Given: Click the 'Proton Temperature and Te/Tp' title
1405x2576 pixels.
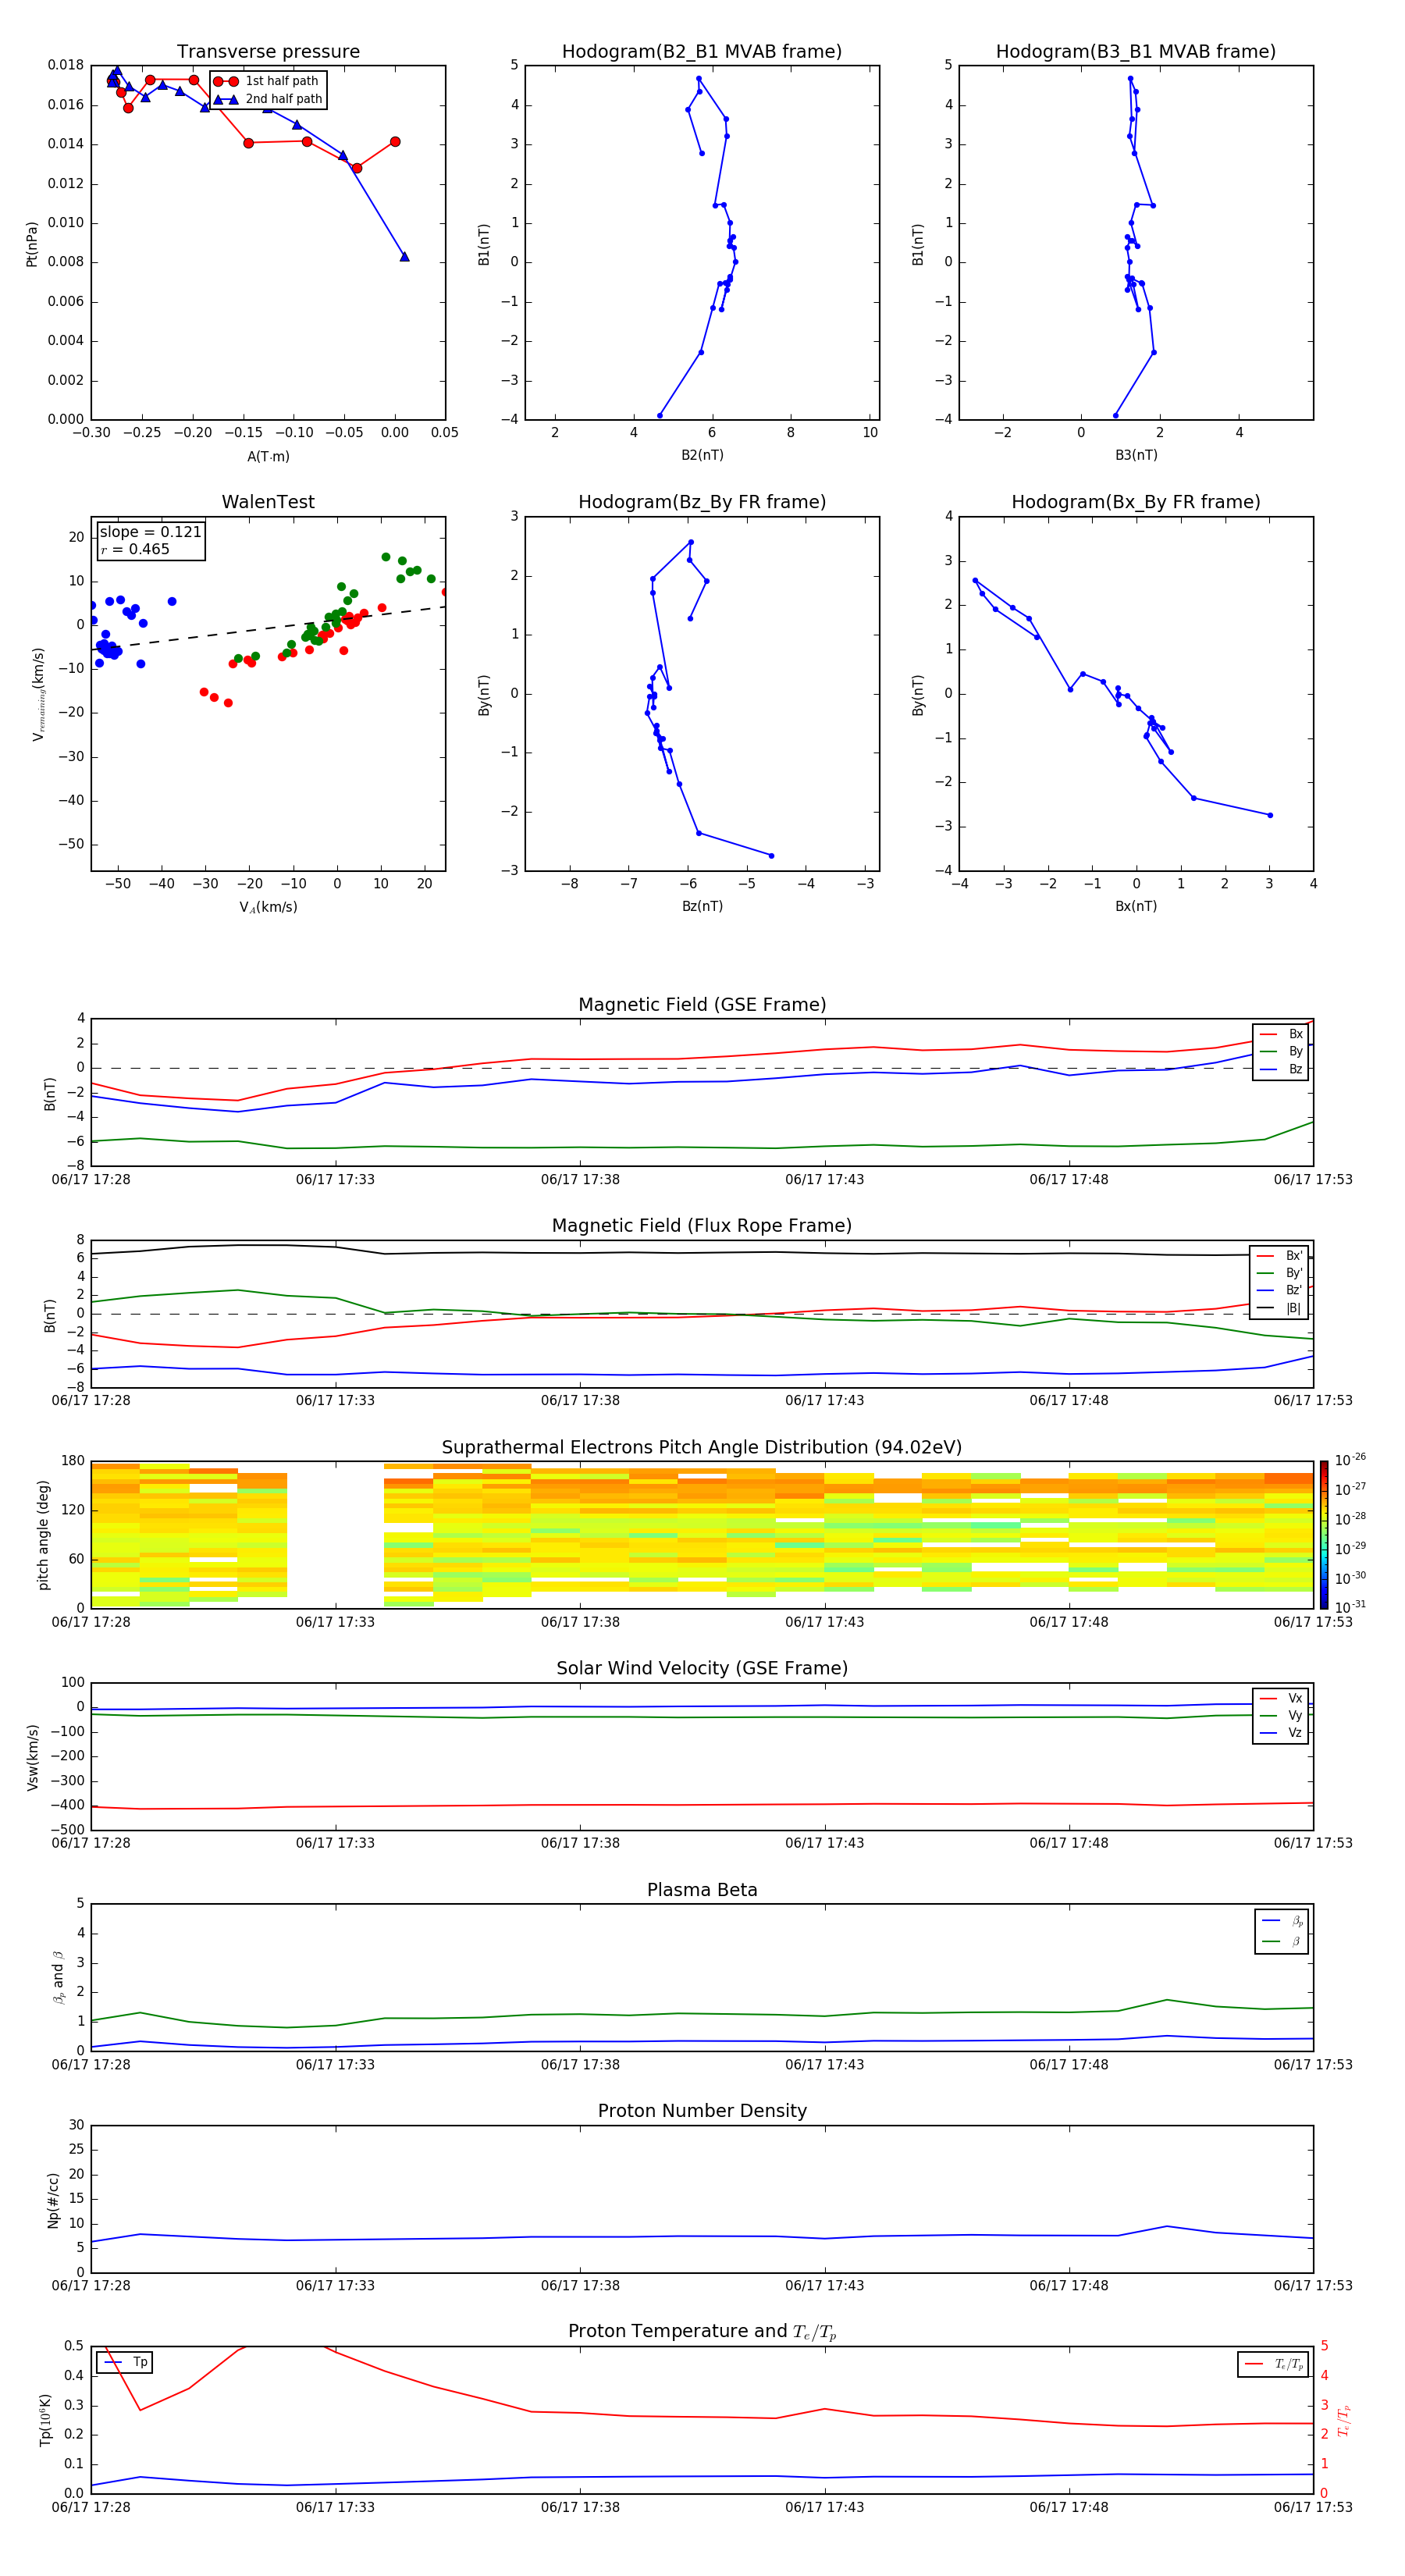Looking at the screenshot, I should click(x=702, y=2332).
